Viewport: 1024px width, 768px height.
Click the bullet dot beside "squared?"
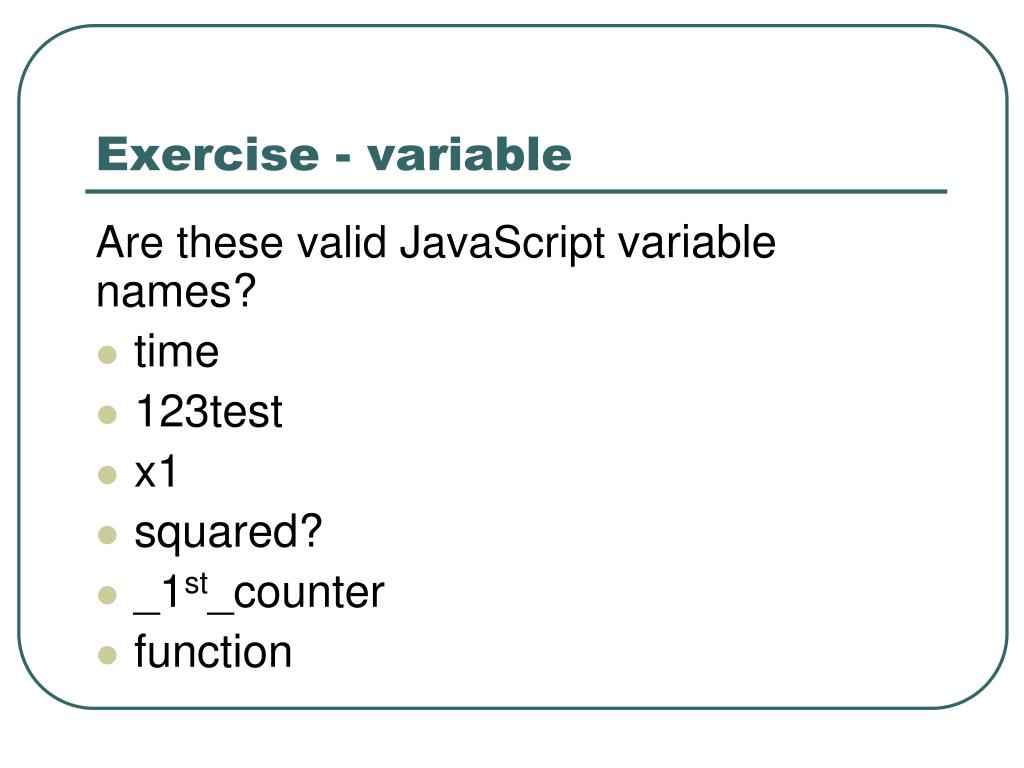(108, 534)
